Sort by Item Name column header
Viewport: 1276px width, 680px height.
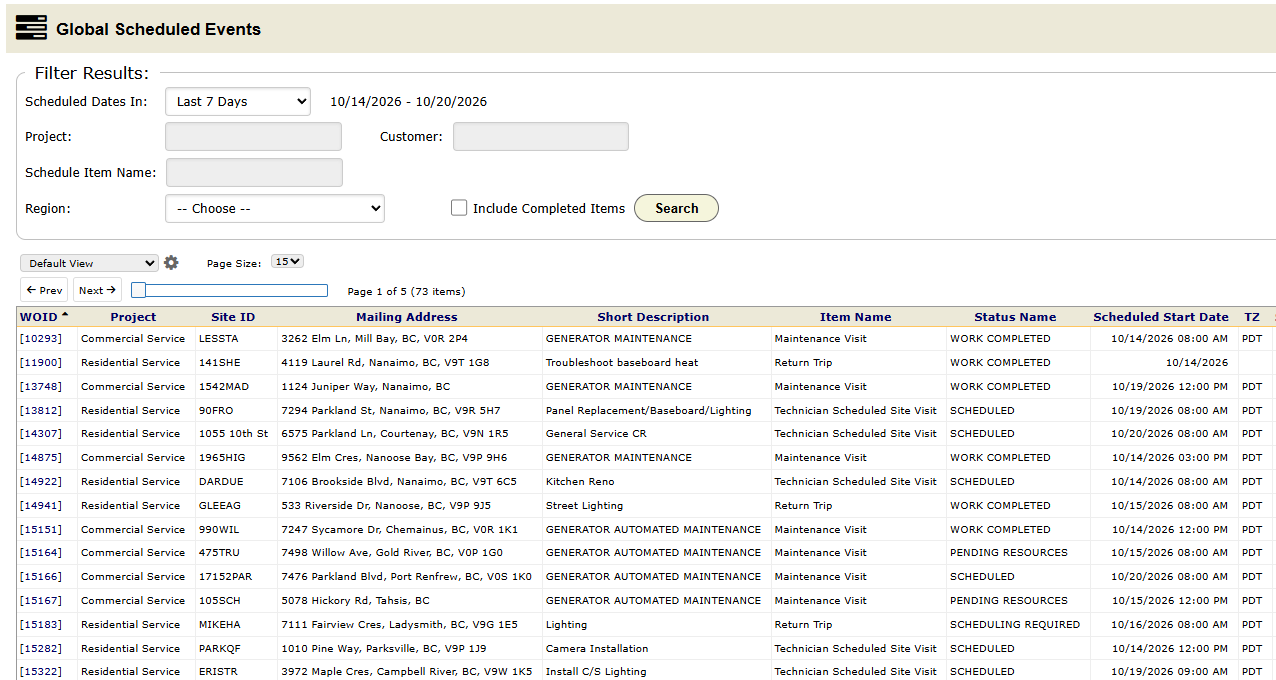click(x=855, y=317)
